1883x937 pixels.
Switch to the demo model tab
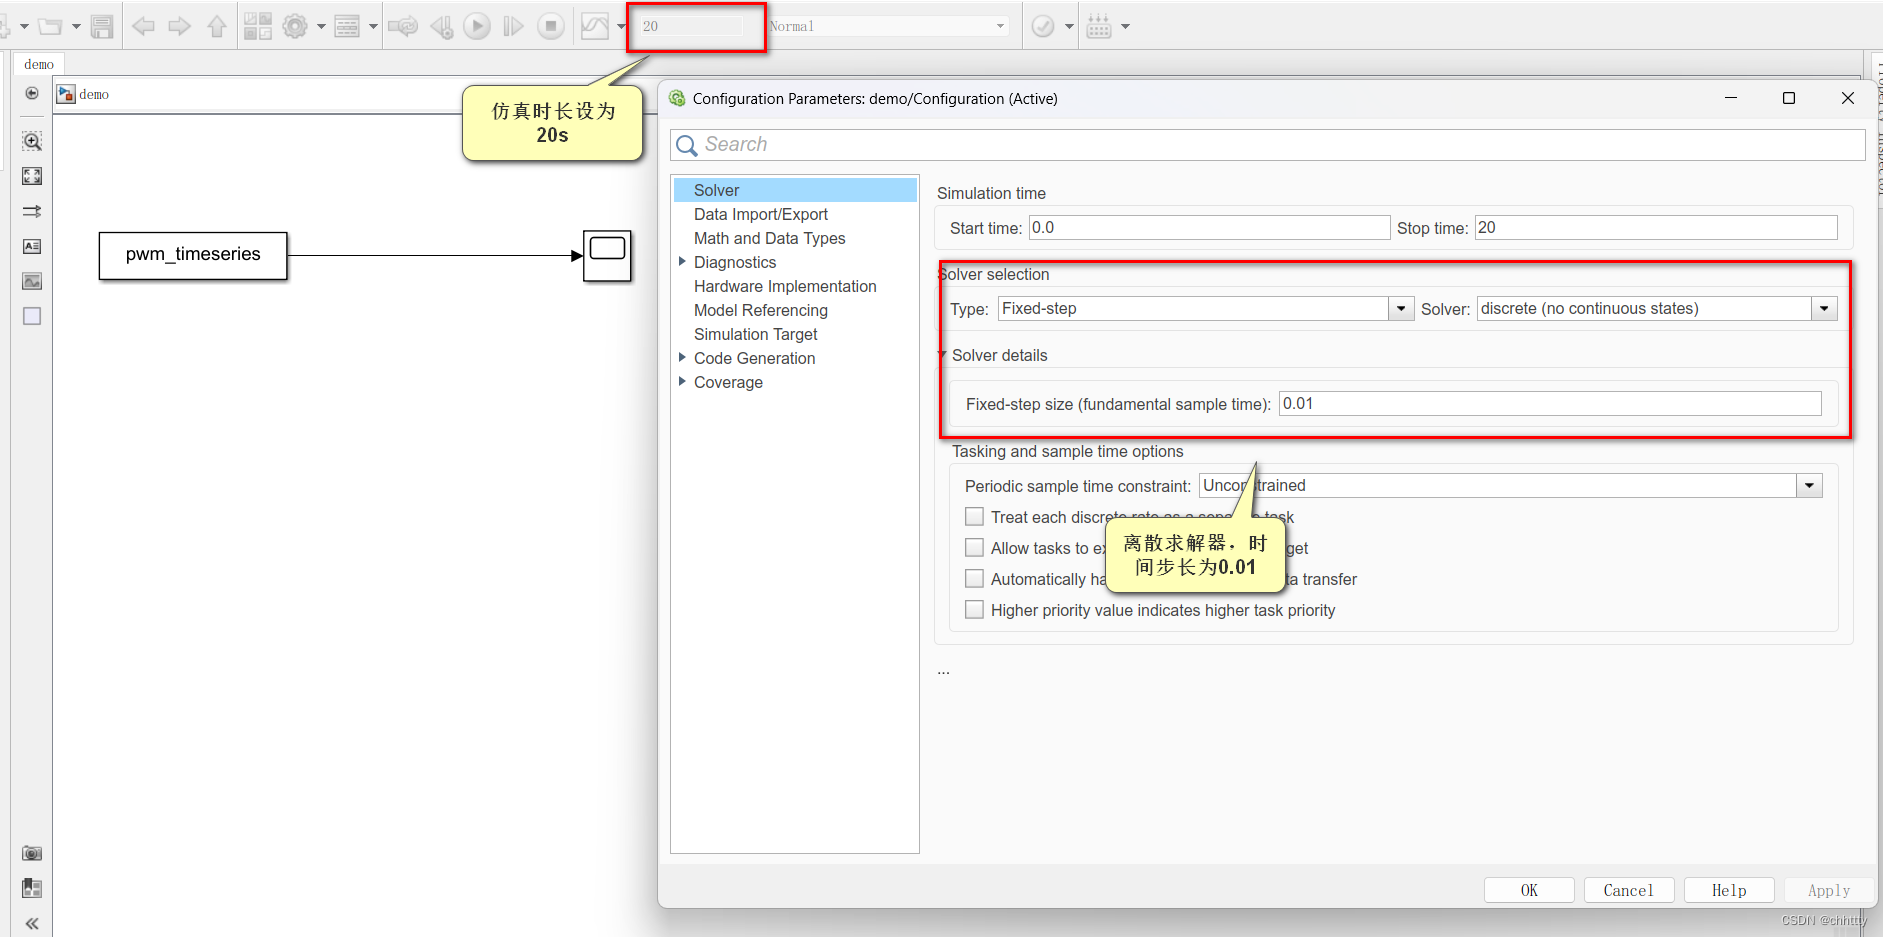(39, 64)
